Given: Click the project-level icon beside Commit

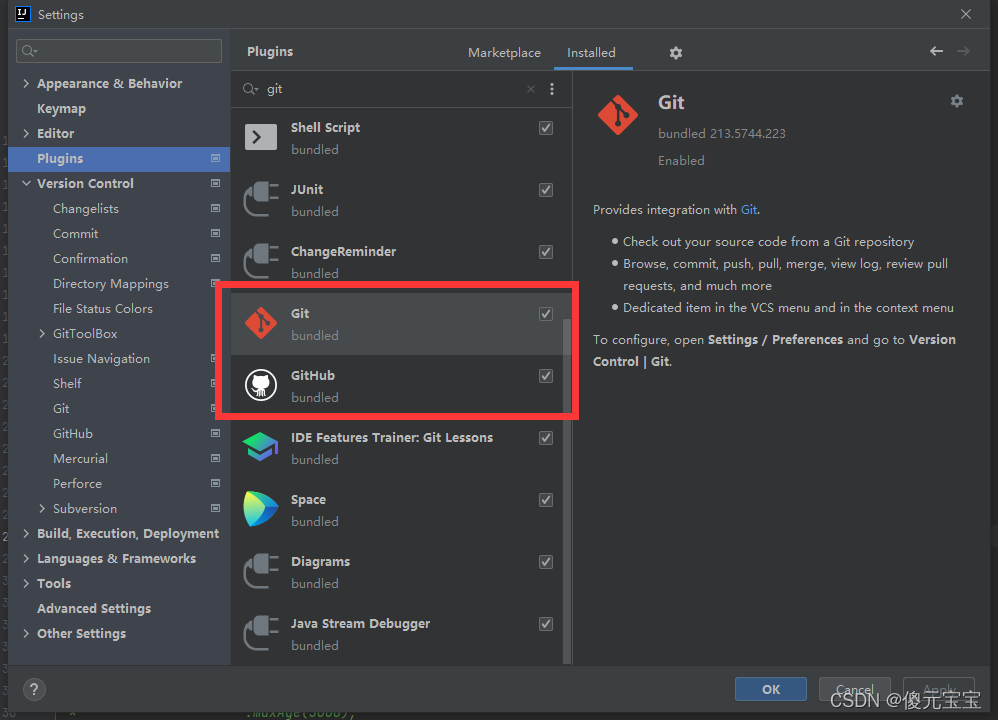Looking at the screenshot, I should coord(216,233).
